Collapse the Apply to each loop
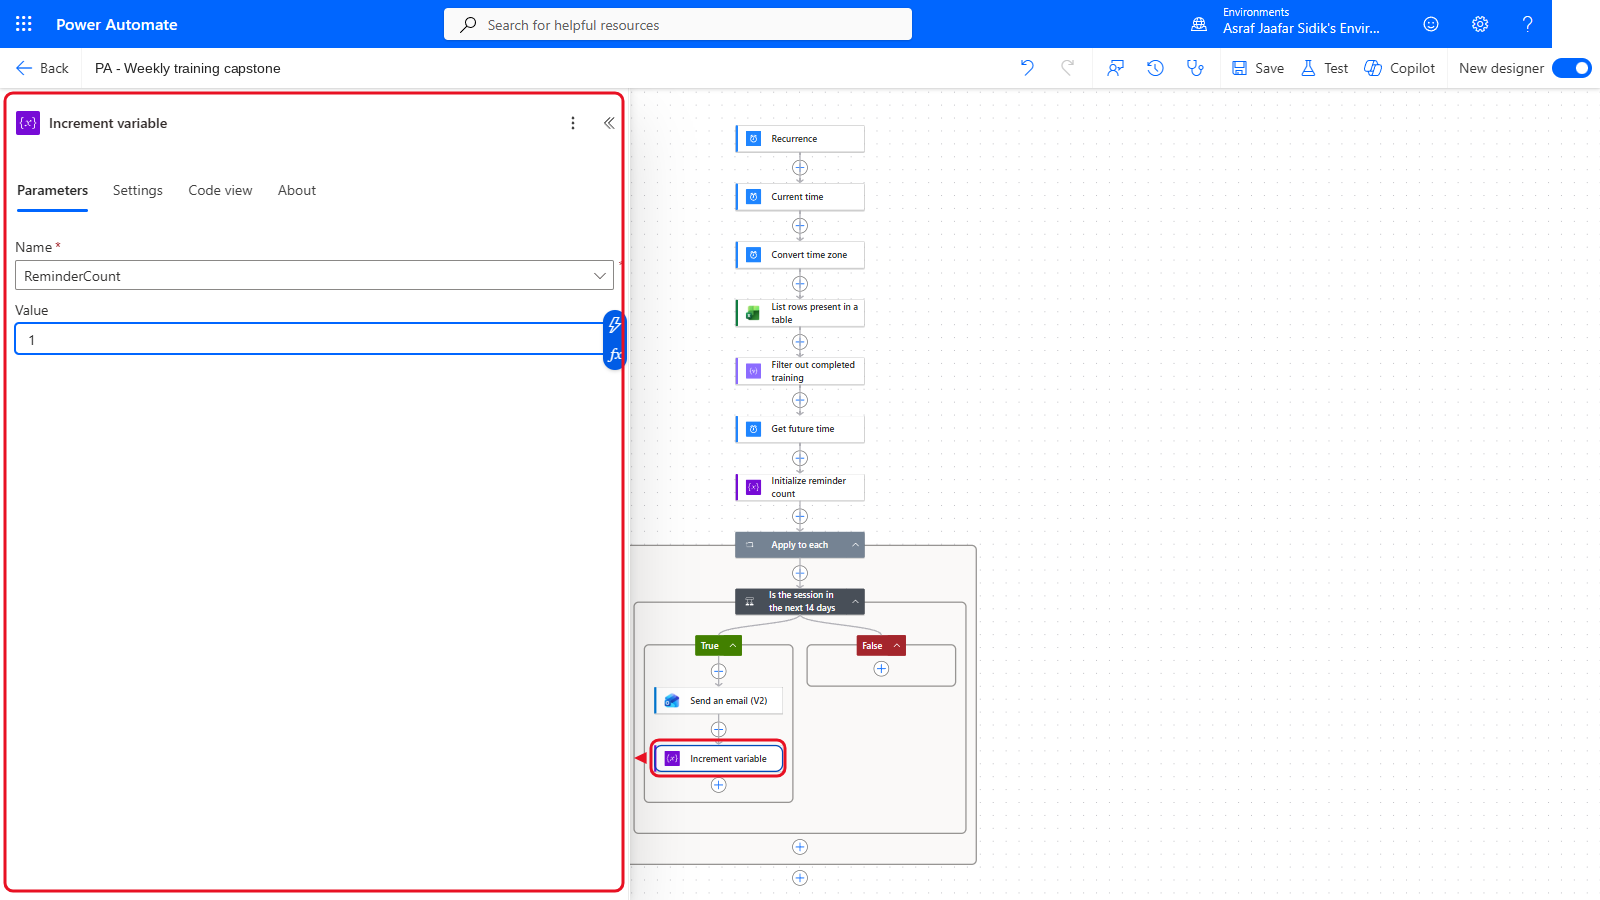Image resolution: width=1600 pixels, height=900 pixels. pyautogui.click(x=855, y=545)
